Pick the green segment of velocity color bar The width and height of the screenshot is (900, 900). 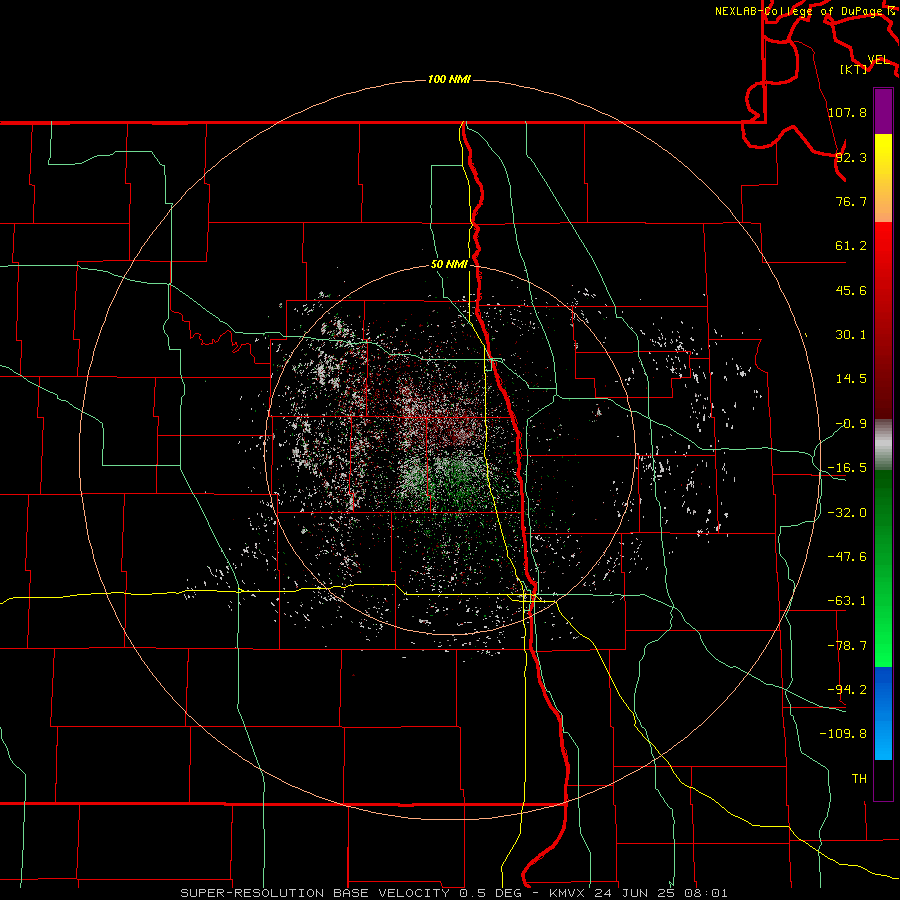coord(883,568)
